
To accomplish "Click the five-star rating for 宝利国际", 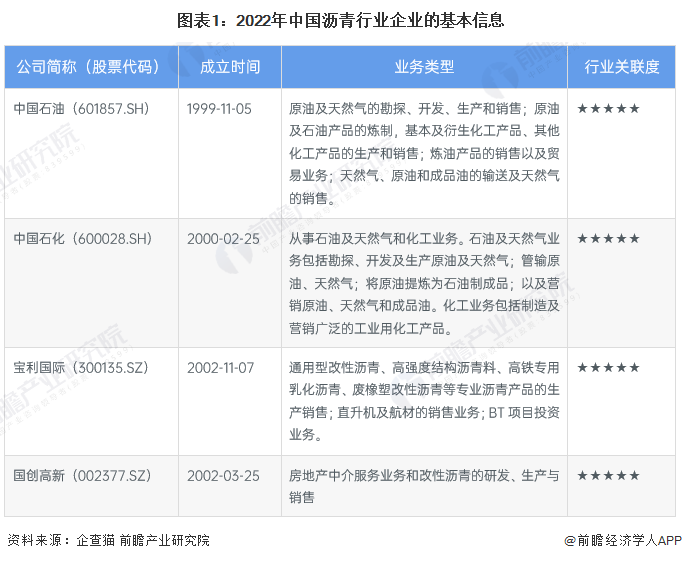I will [x=608, y=368].
